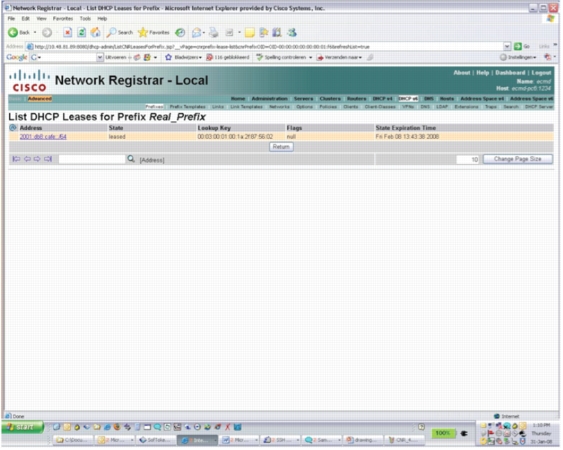Go to previous page of leases list
Viewport: 563px width, 450px height.
(27, 159)
